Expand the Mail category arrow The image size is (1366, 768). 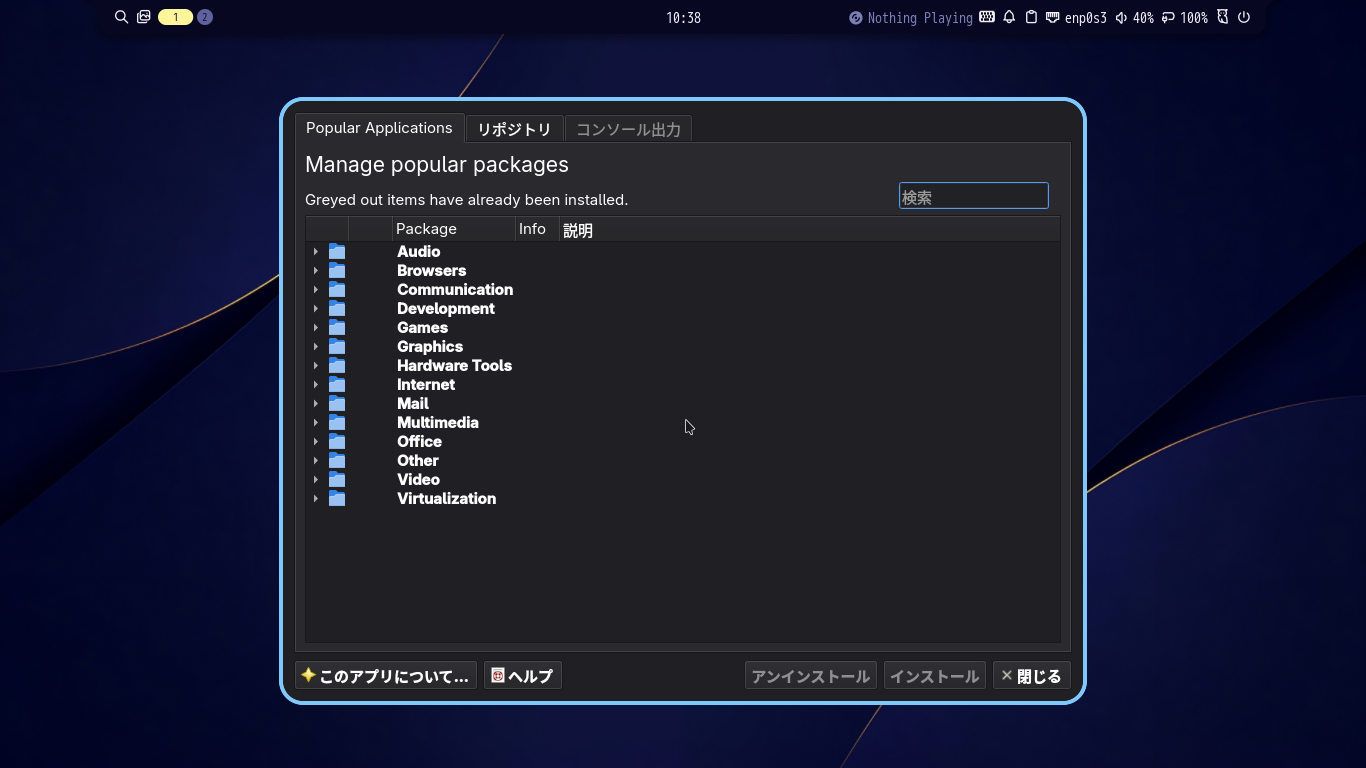pyautogui.click(x=316, y=404)
